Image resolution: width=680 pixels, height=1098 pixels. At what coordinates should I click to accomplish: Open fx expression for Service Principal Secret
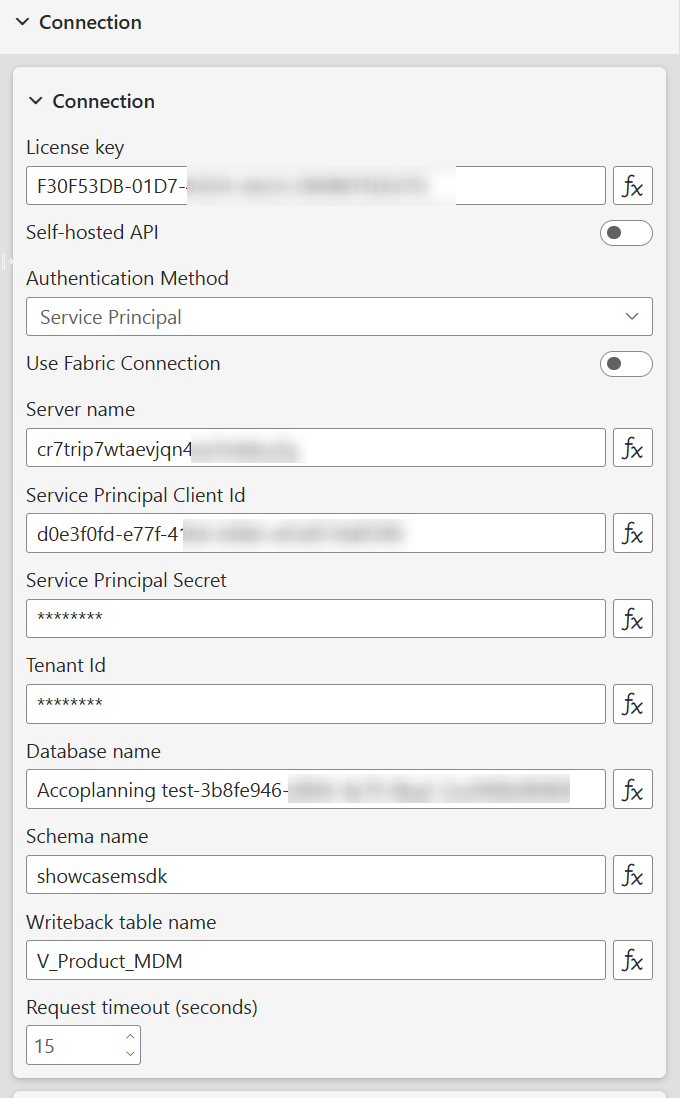click(632, 619)
